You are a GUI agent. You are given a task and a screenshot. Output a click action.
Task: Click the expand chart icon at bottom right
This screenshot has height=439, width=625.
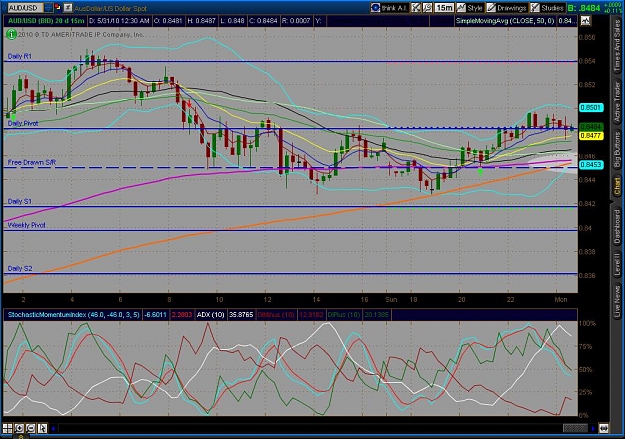603,429
